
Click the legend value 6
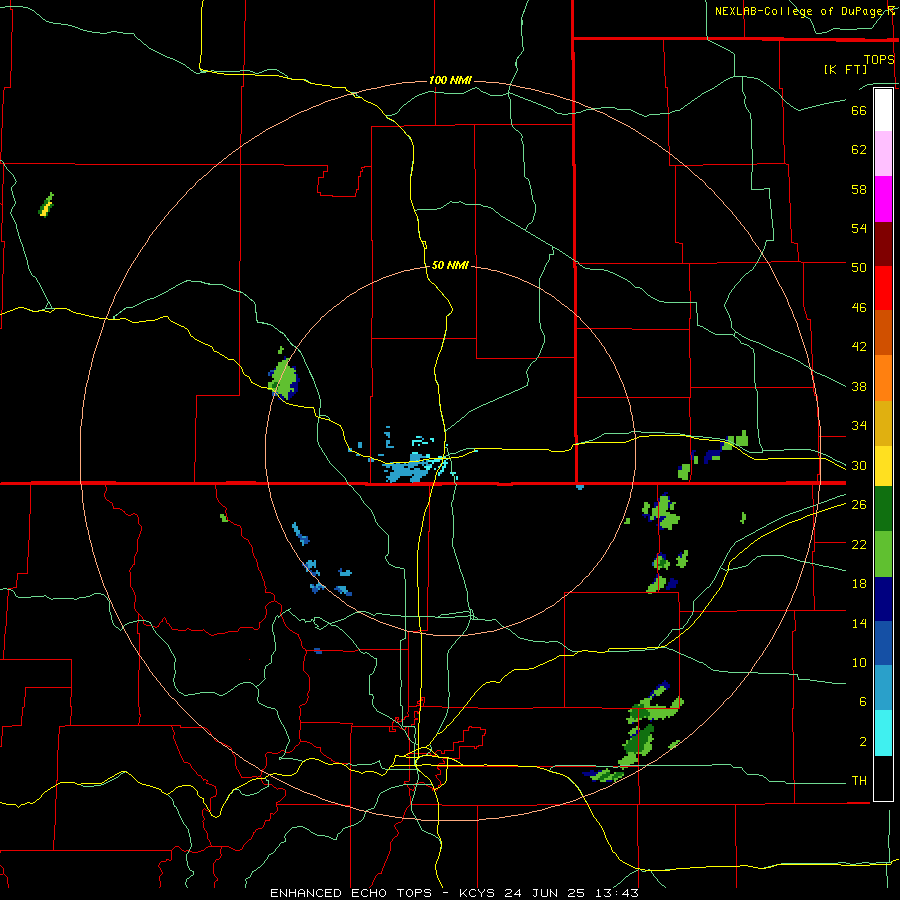point(863,702)
